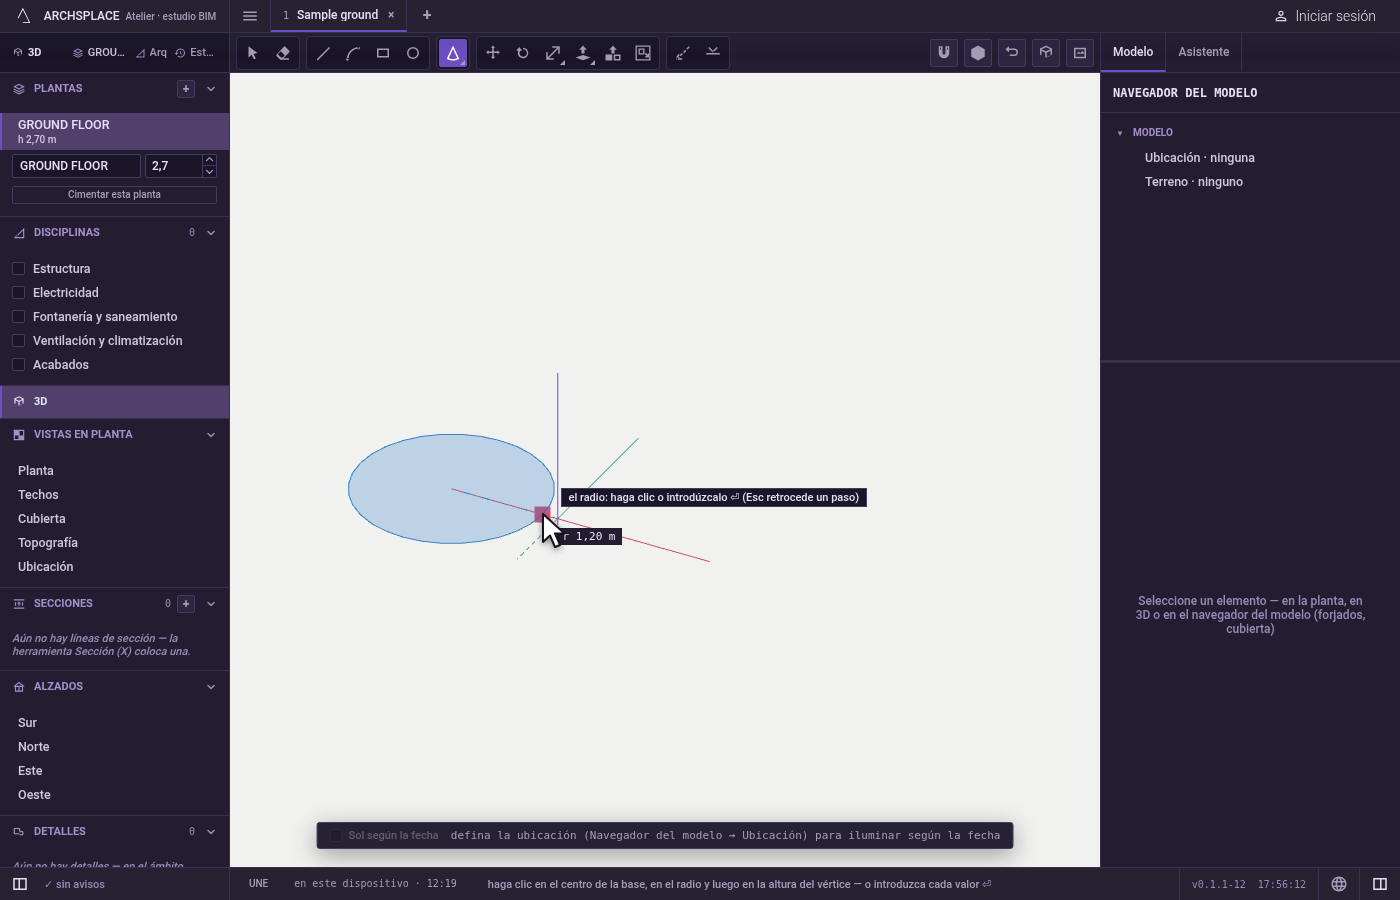Click the solid hexagon shading icon

(x=978, y=53)
